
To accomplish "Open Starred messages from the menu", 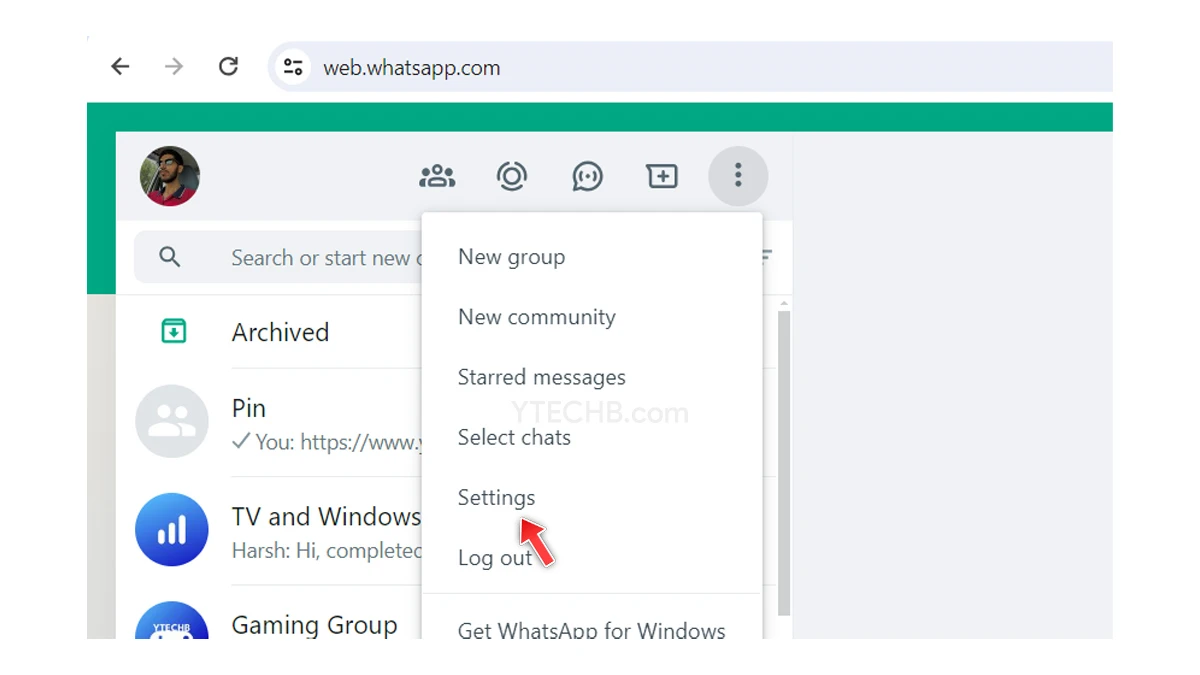I will 592,377.
